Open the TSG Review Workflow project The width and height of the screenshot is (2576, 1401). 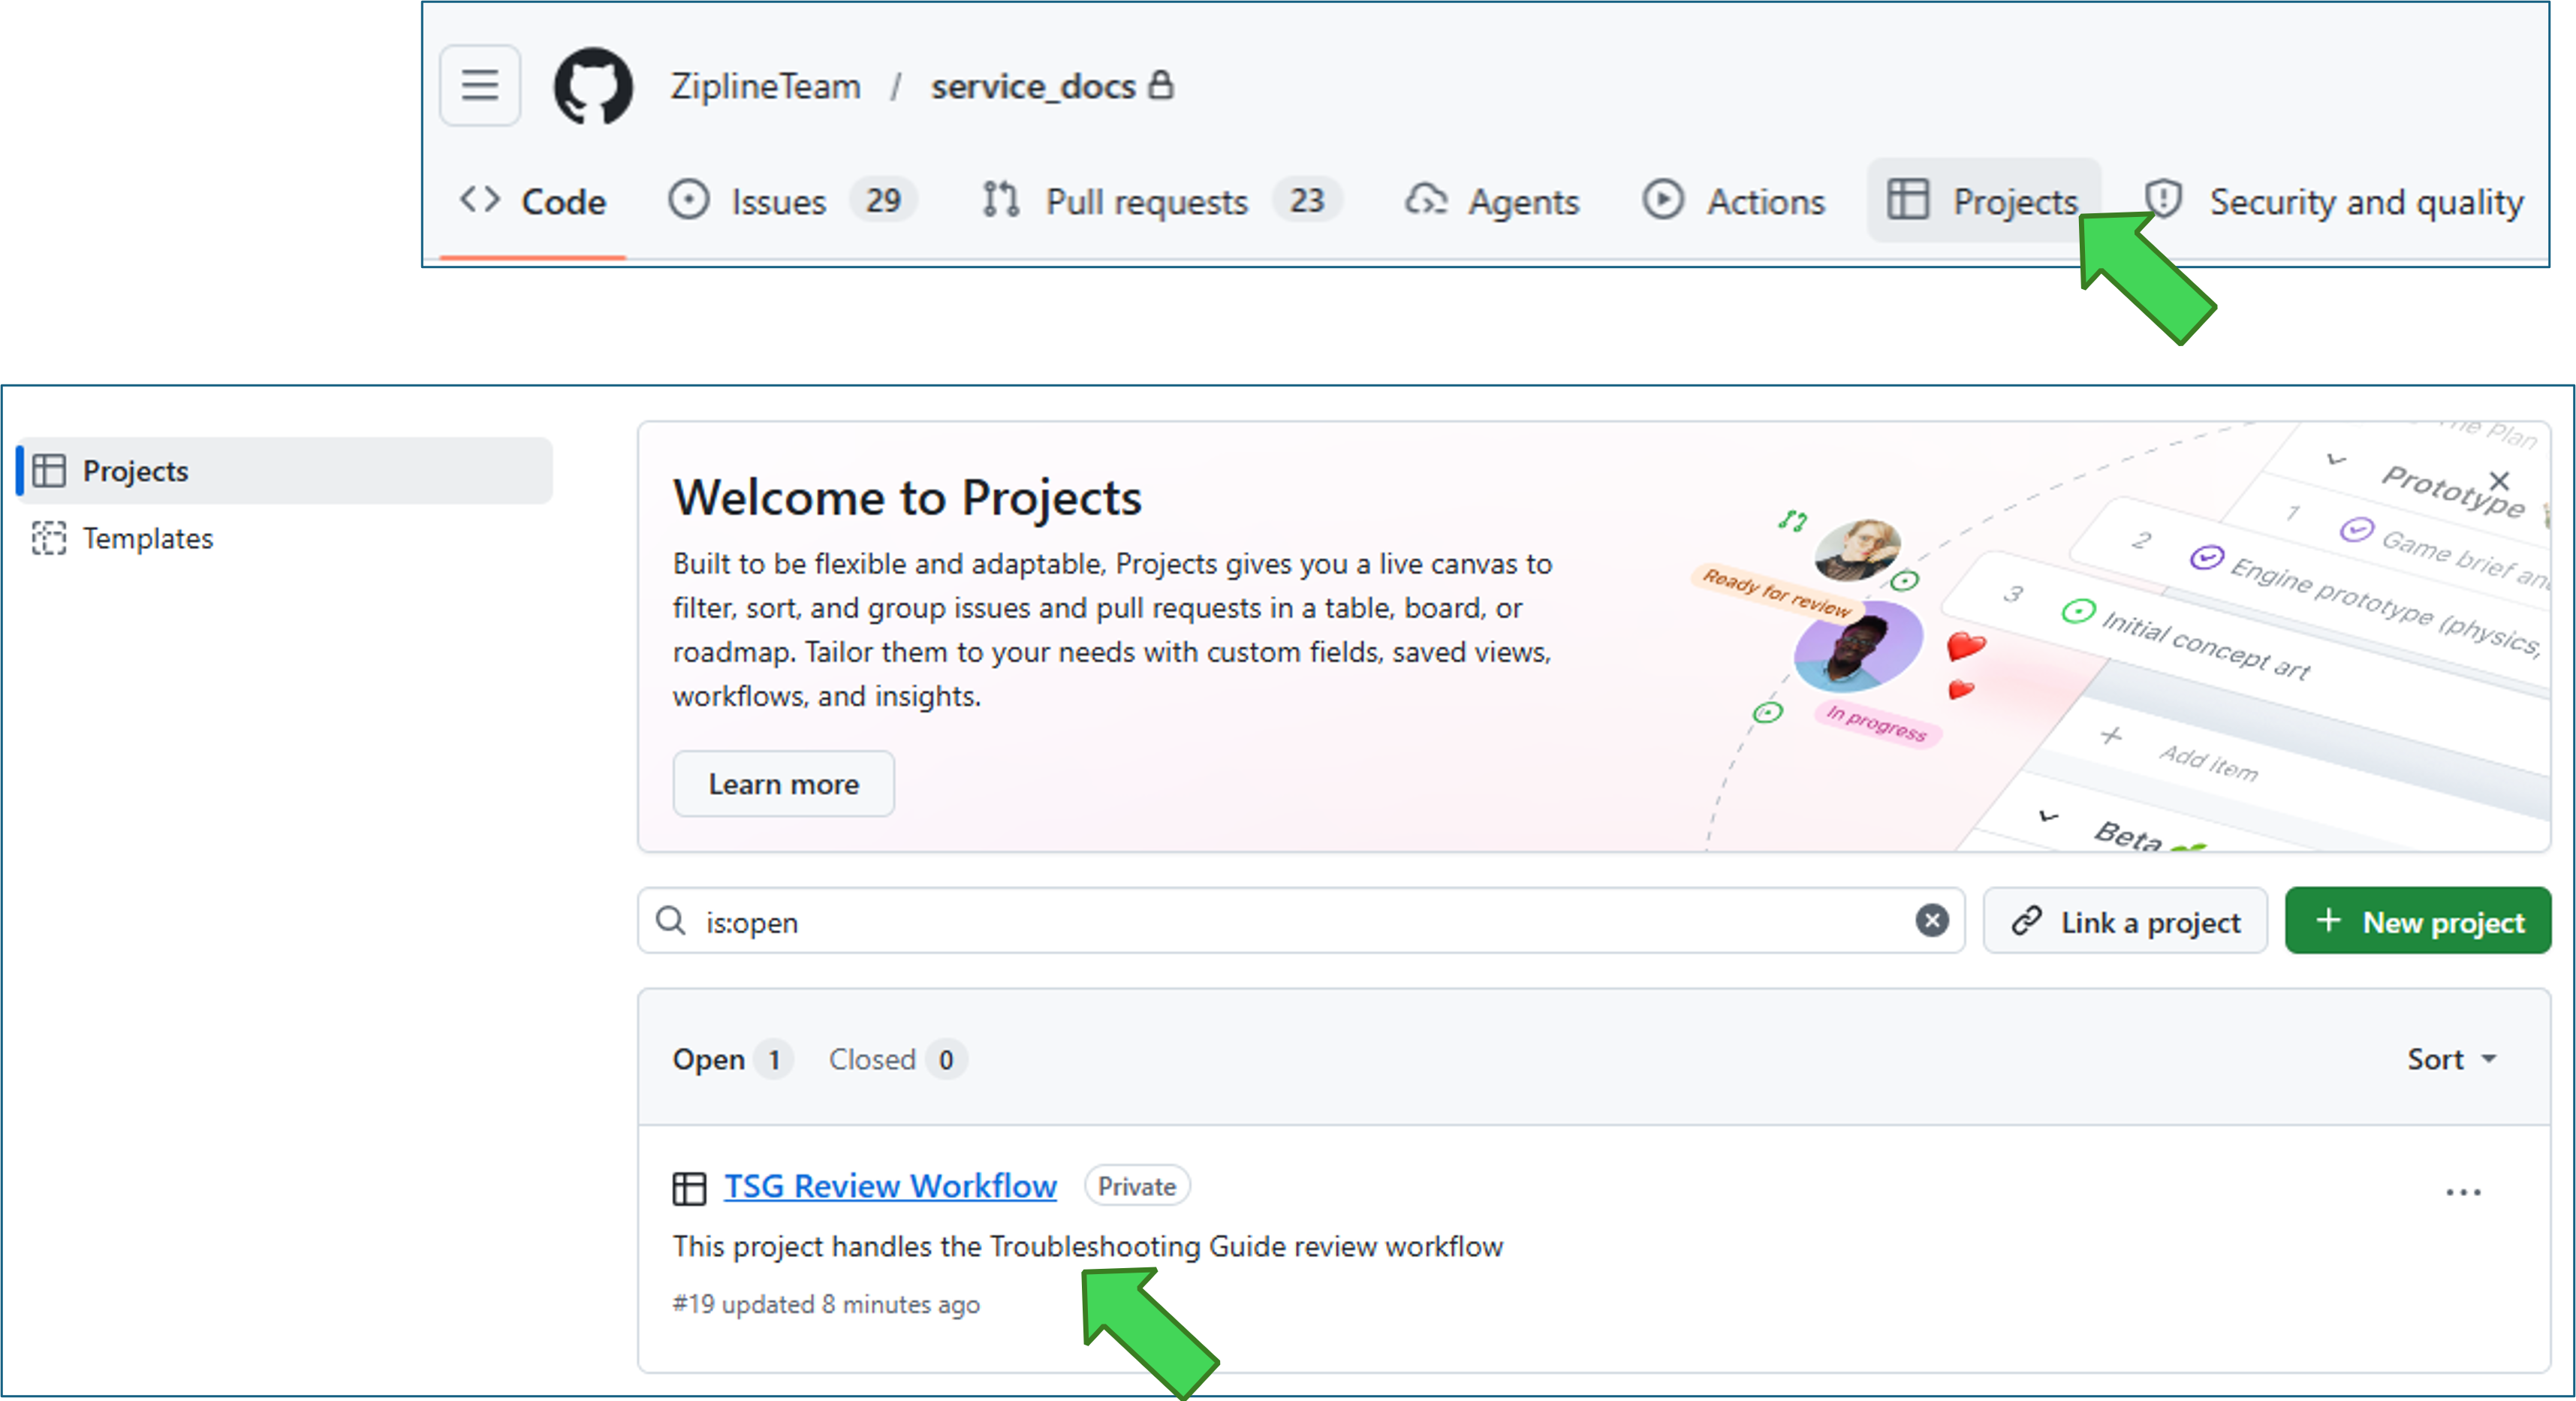[x=890, y=1186]
